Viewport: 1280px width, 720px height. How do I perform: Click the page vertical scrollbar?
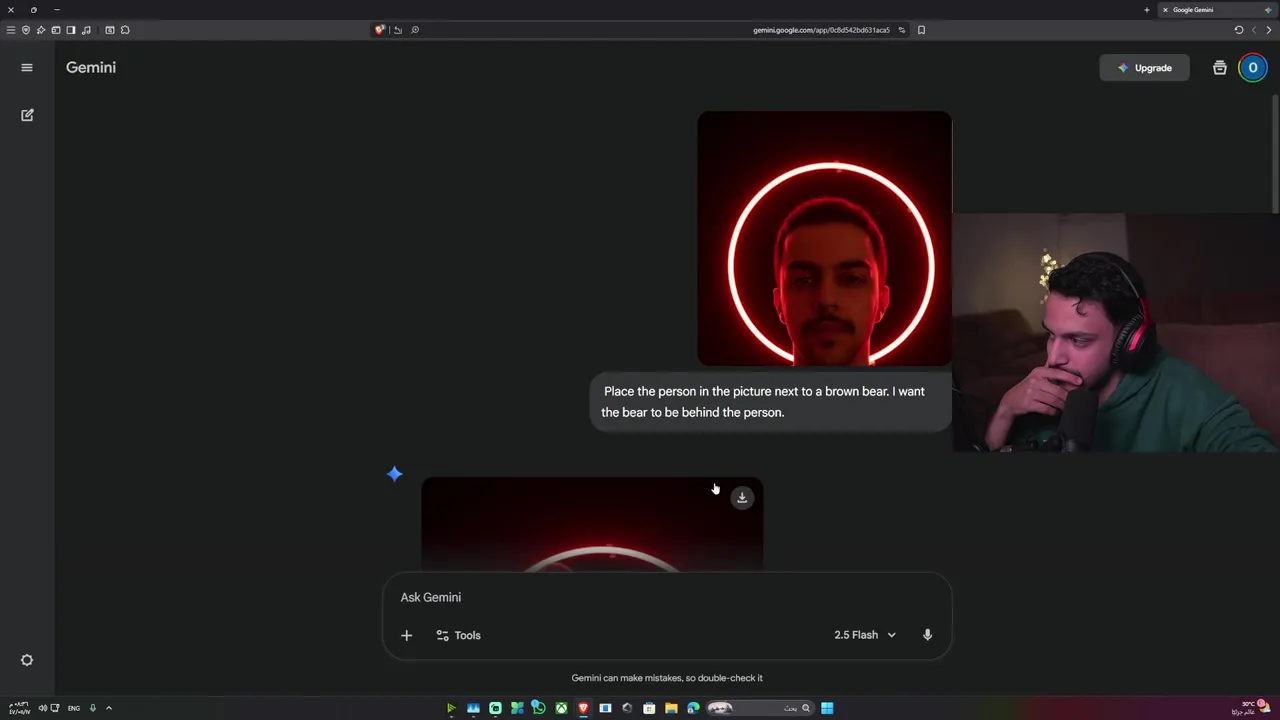pyautogui.click(x=1275, y=154)
